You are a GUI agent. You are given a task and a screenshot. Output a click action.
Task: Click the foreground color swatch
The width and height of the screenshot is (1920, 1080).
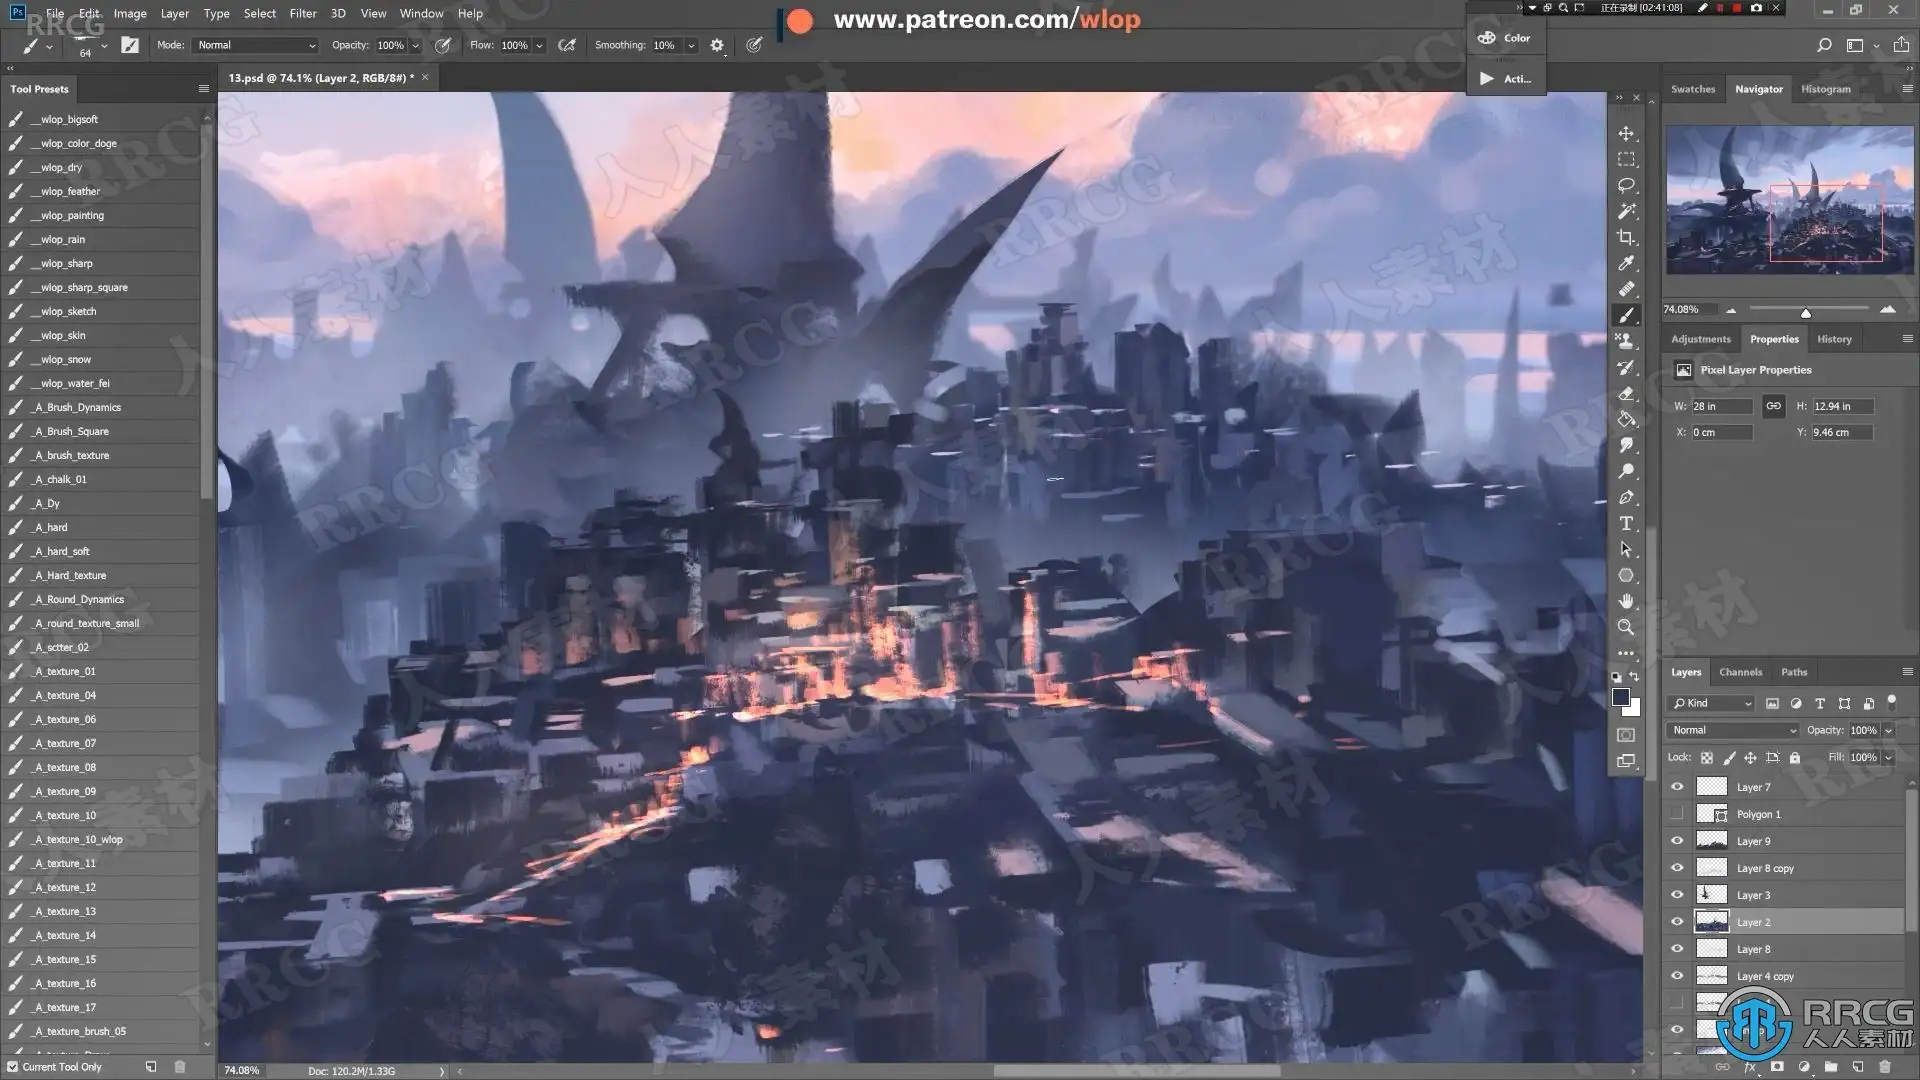tap(1621, 697)
